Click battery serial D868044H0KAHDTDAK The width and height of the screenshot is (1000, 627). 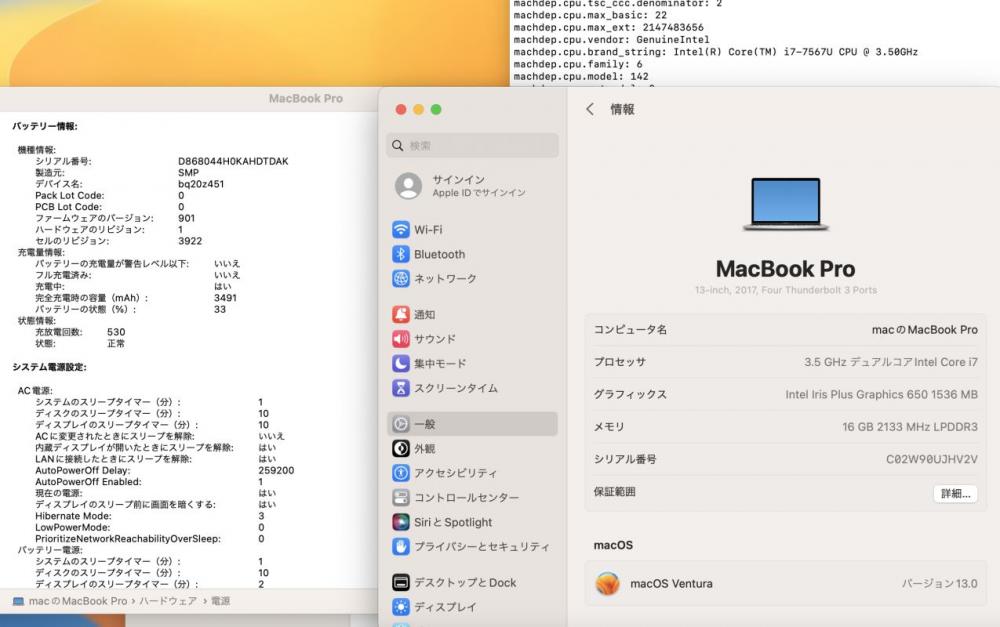pyautogui.click(x=233, y=161)
